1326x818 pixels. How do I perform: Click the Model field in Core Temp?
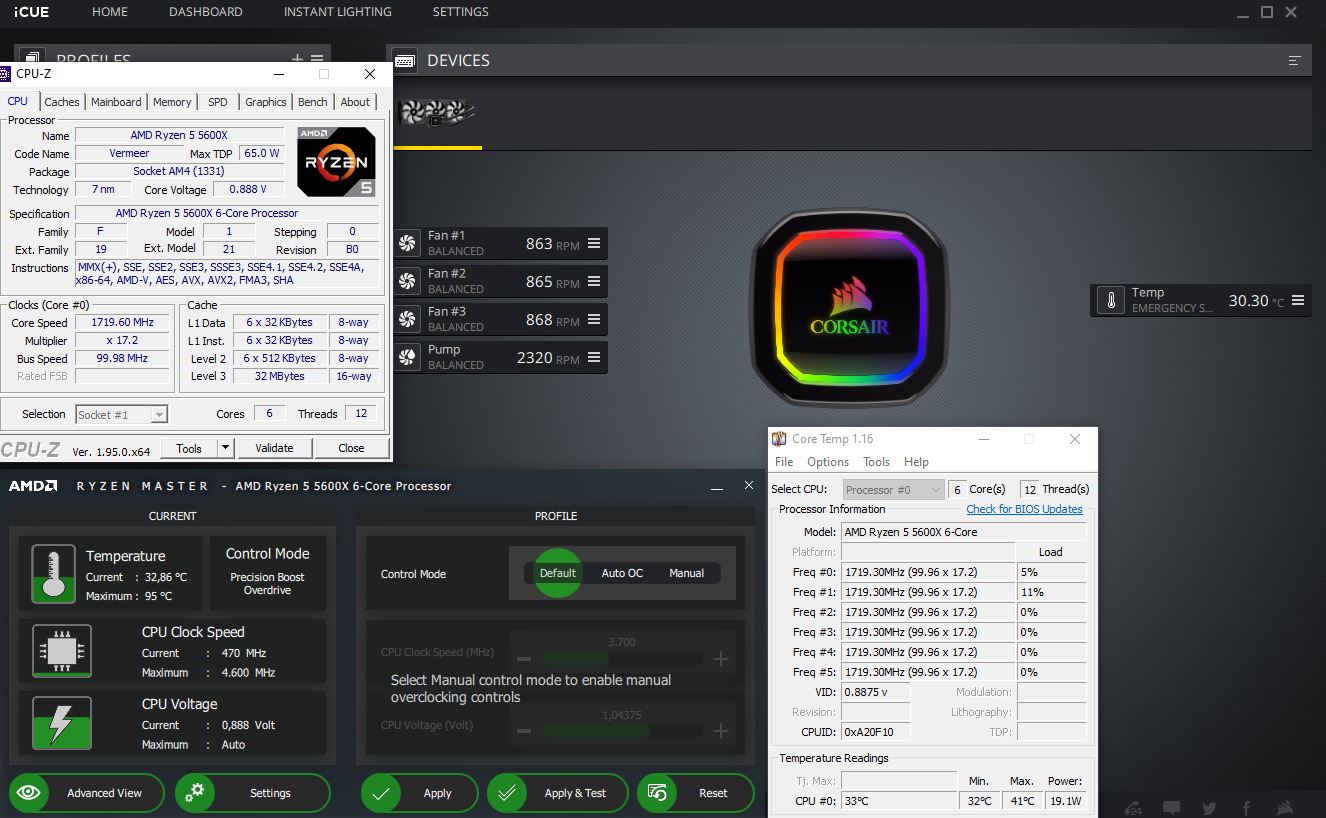pyautogui.click(x=963, y=532)
